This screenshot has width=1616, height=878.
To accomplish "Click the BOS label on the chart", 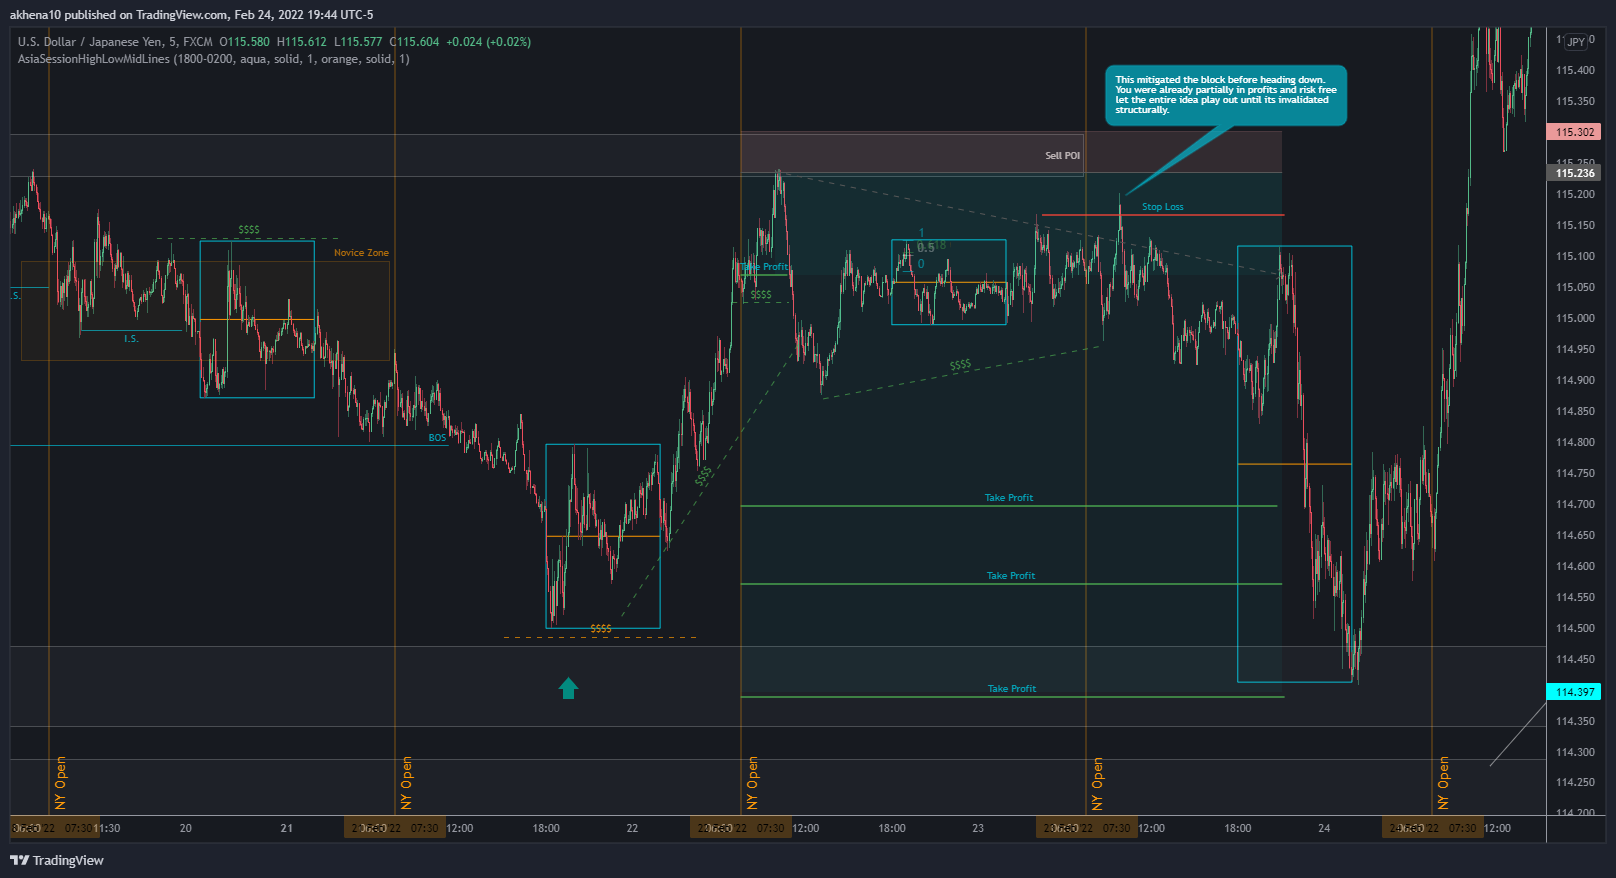I will click(437, 438).
